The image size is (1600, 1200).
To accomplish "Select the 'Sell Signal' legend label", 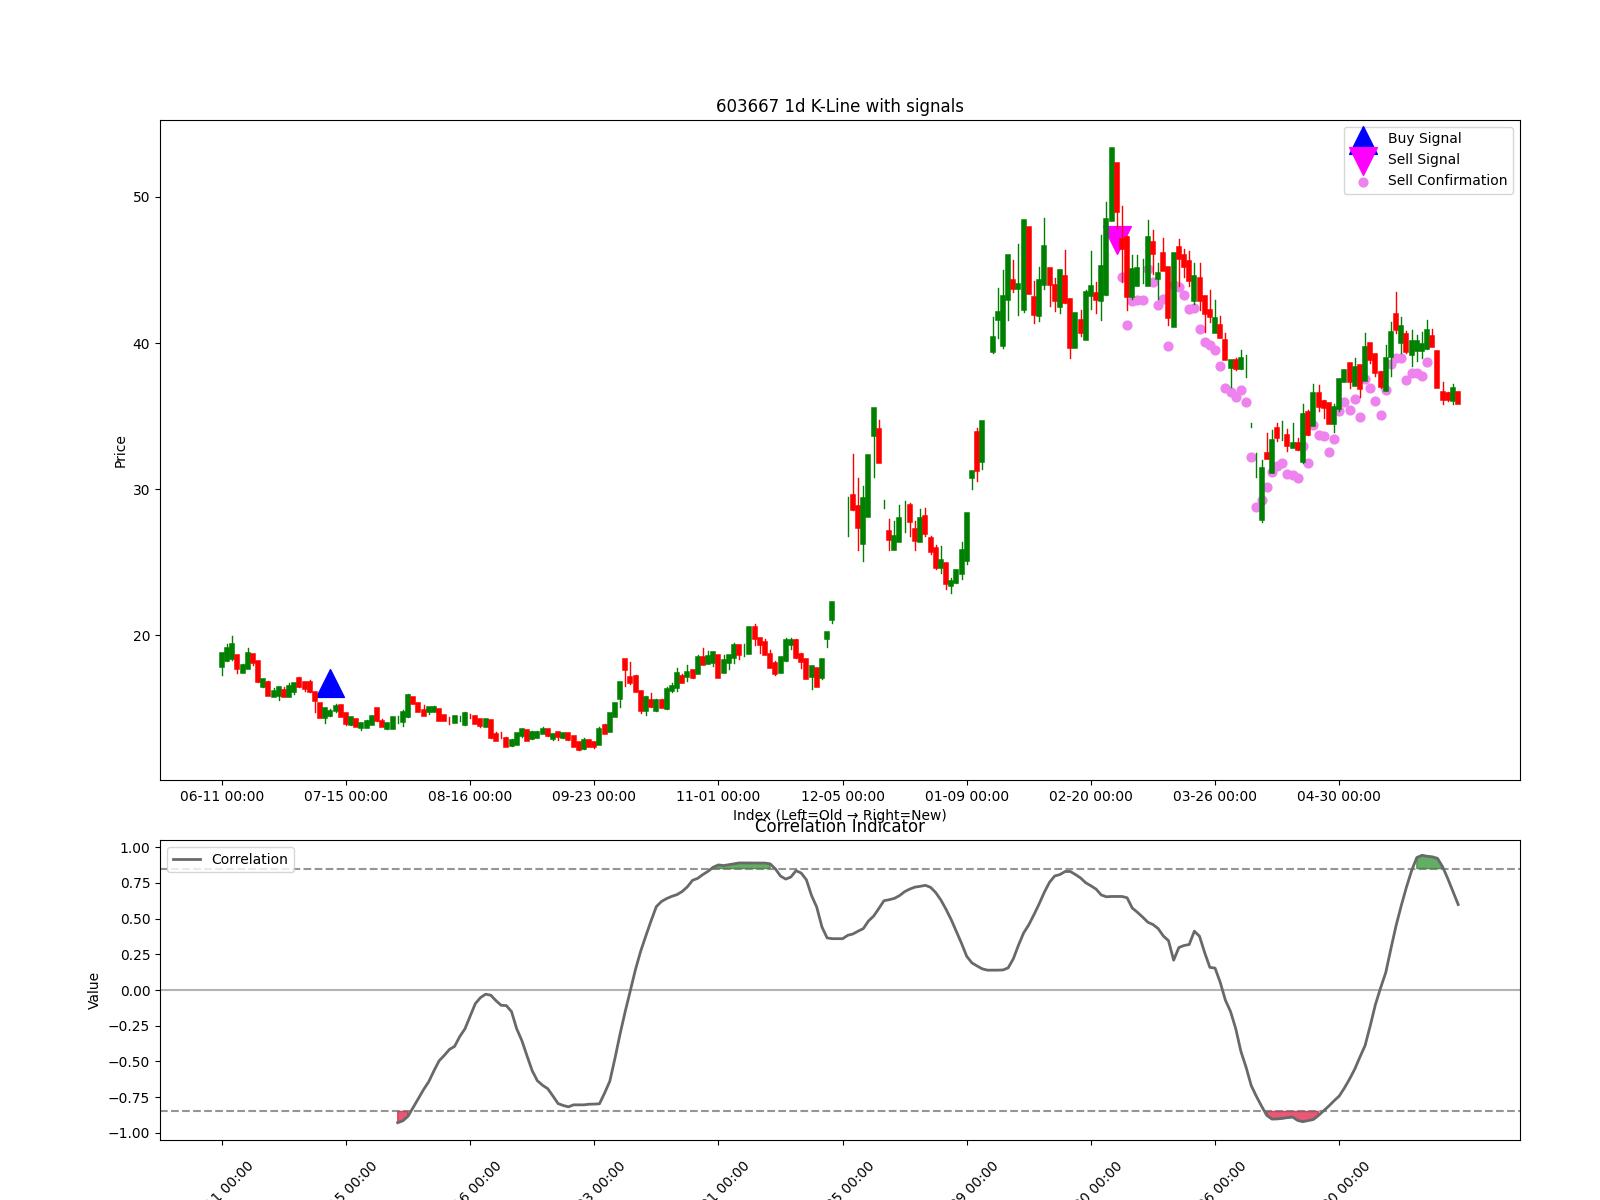I will click(1423, 159).
